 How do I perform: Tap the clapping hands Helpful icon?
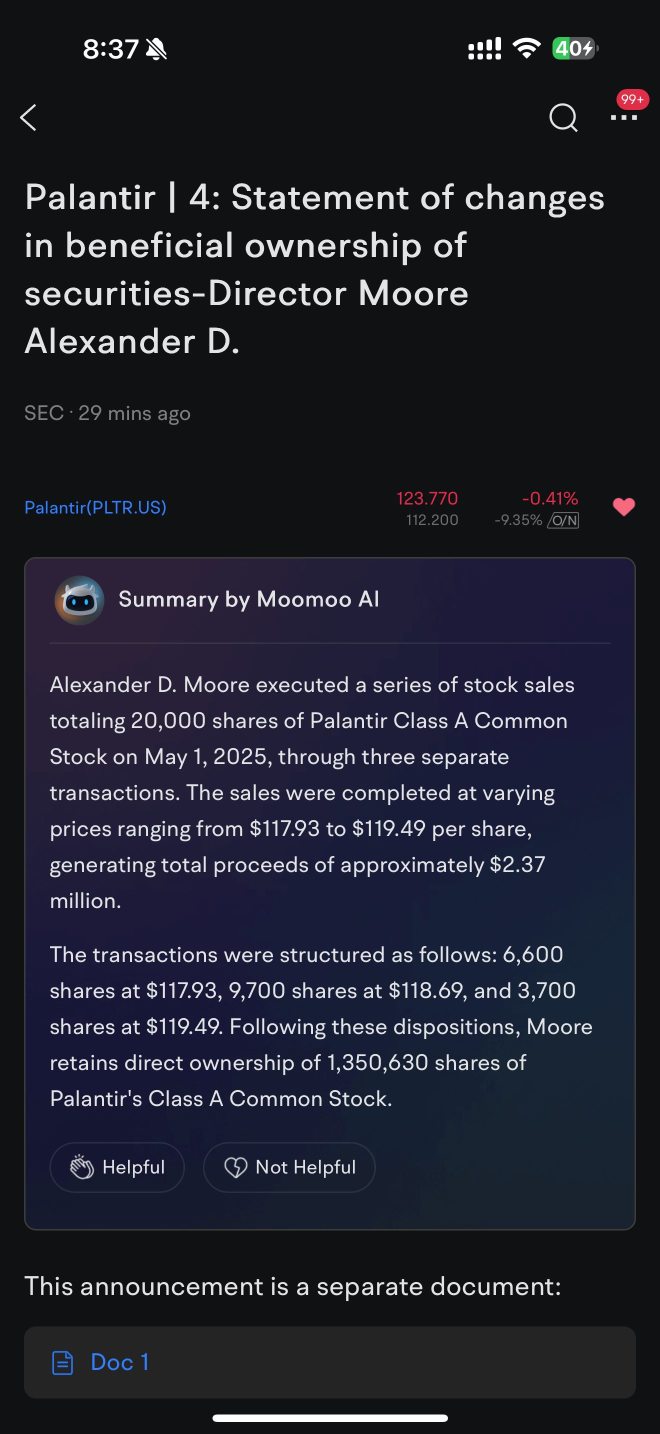click(81, 1167)
